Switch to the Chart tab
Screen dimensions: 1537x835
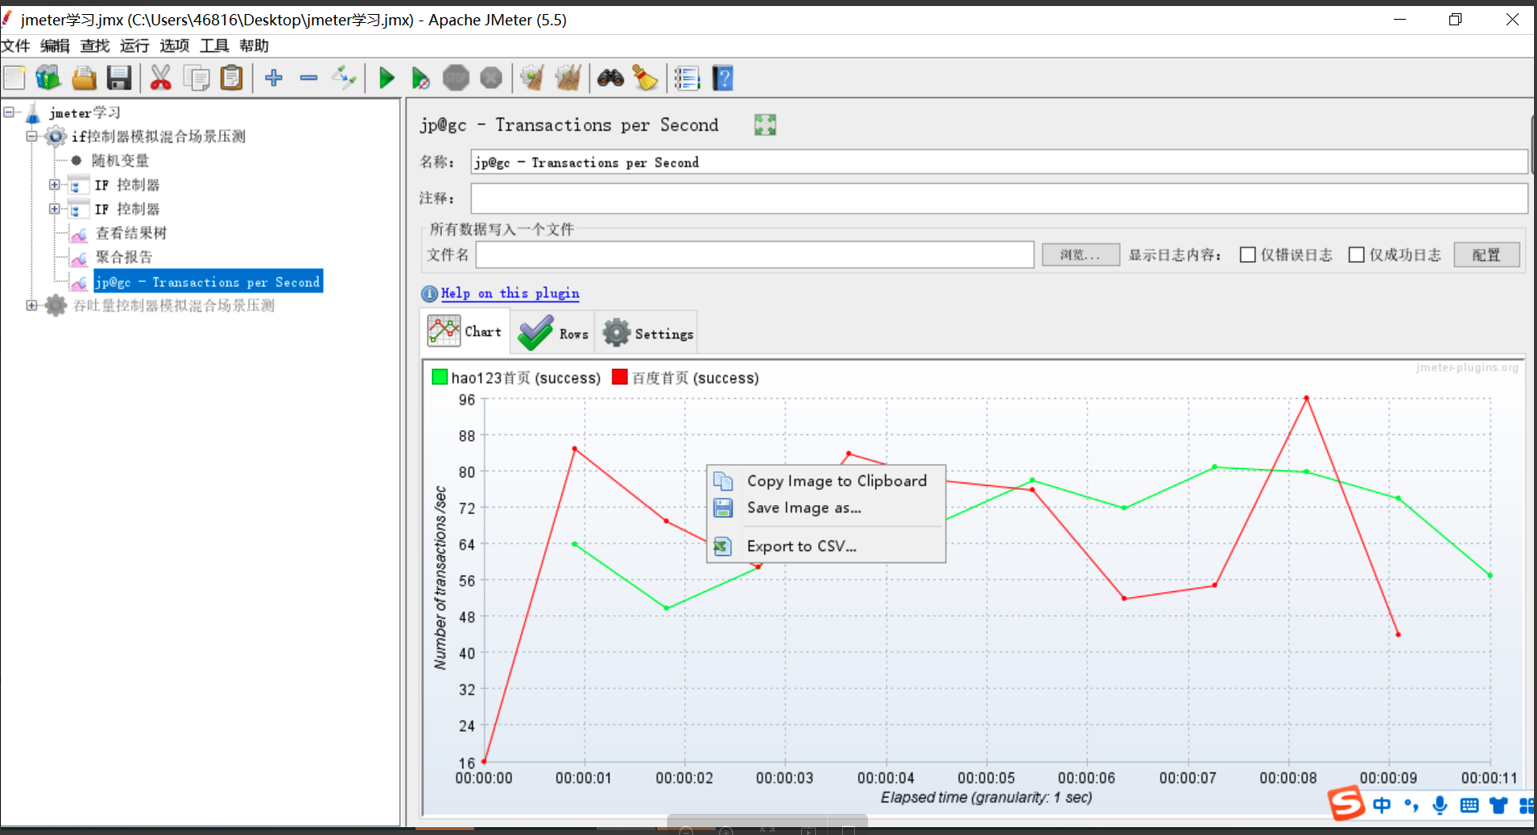(x=465, y=331)
